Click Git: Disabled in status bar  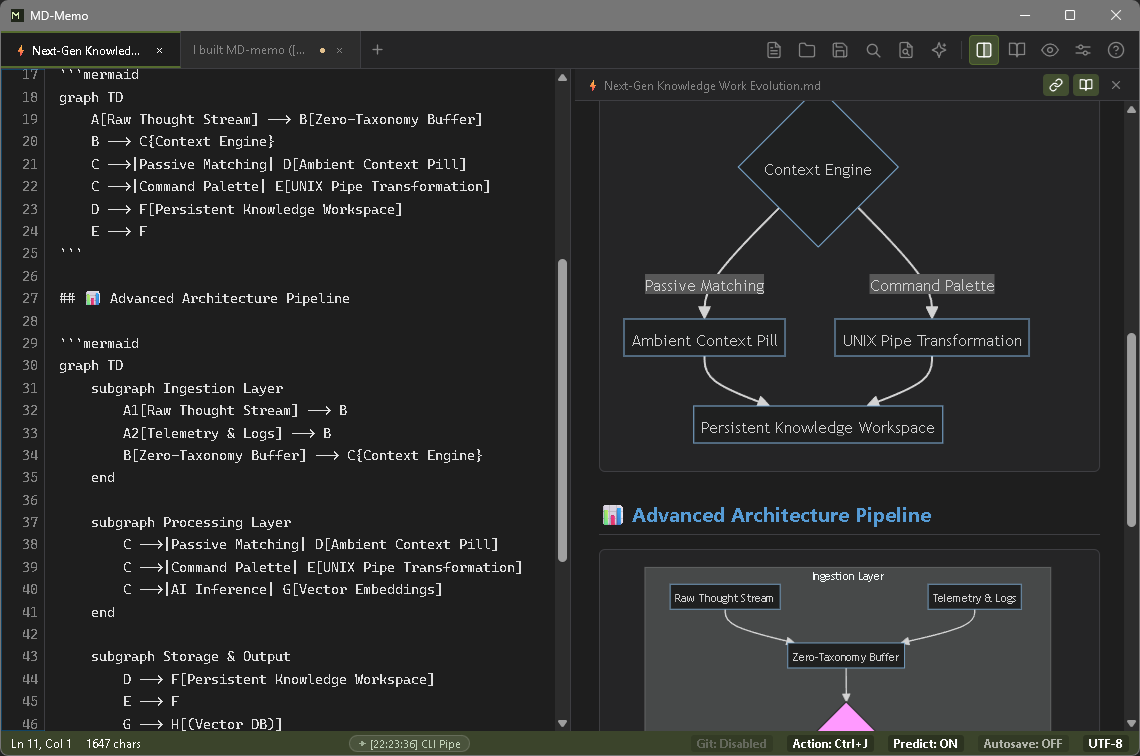click(x=731, y=744)
